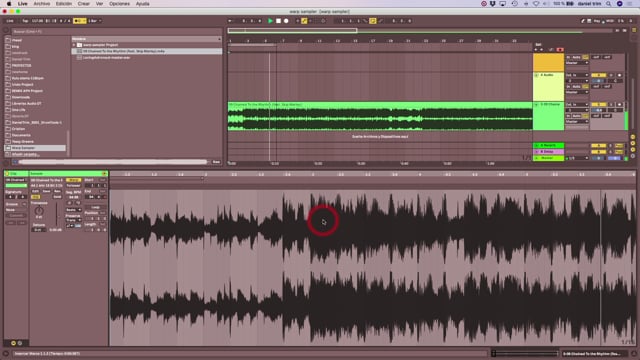This screenshot has height=360, width=640.
Task: Click the Arrangement Record circle button
Action: click(286, 21)
